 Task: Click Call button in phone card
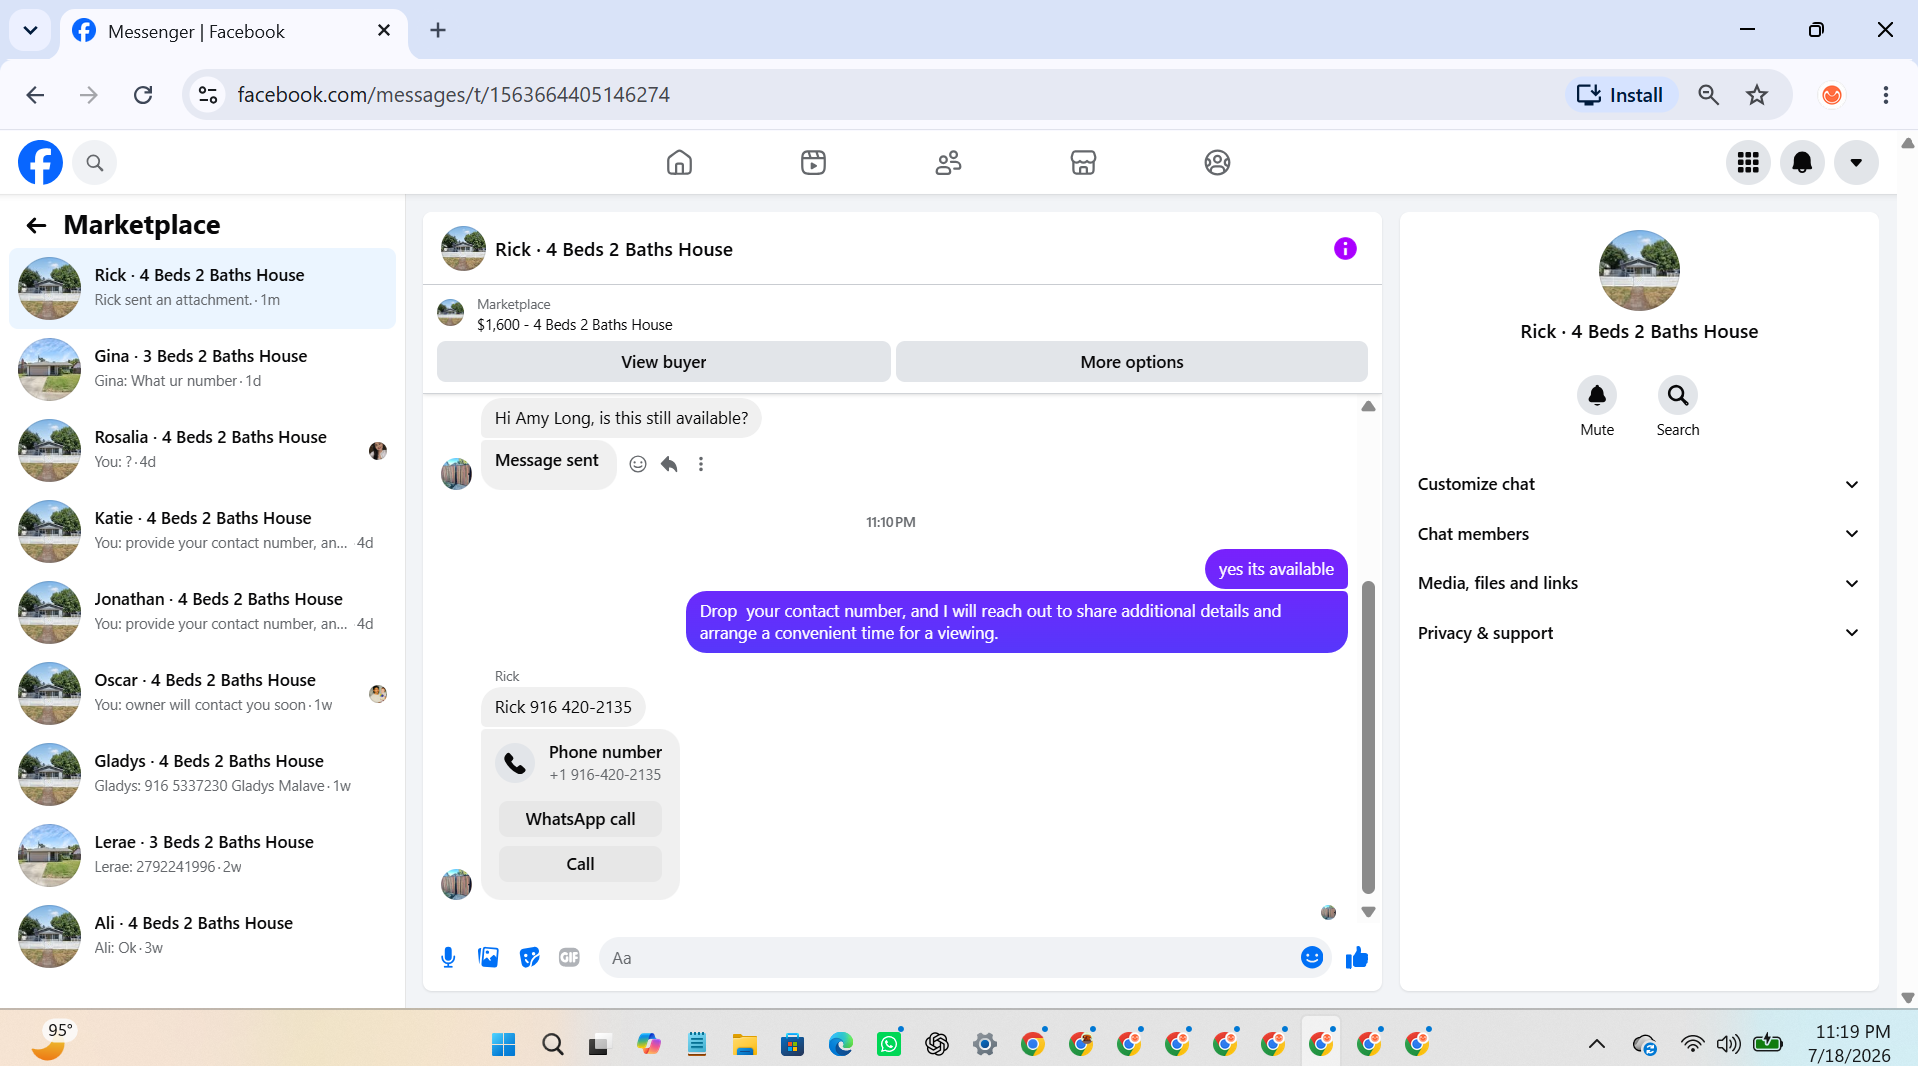tap(580, 864)
